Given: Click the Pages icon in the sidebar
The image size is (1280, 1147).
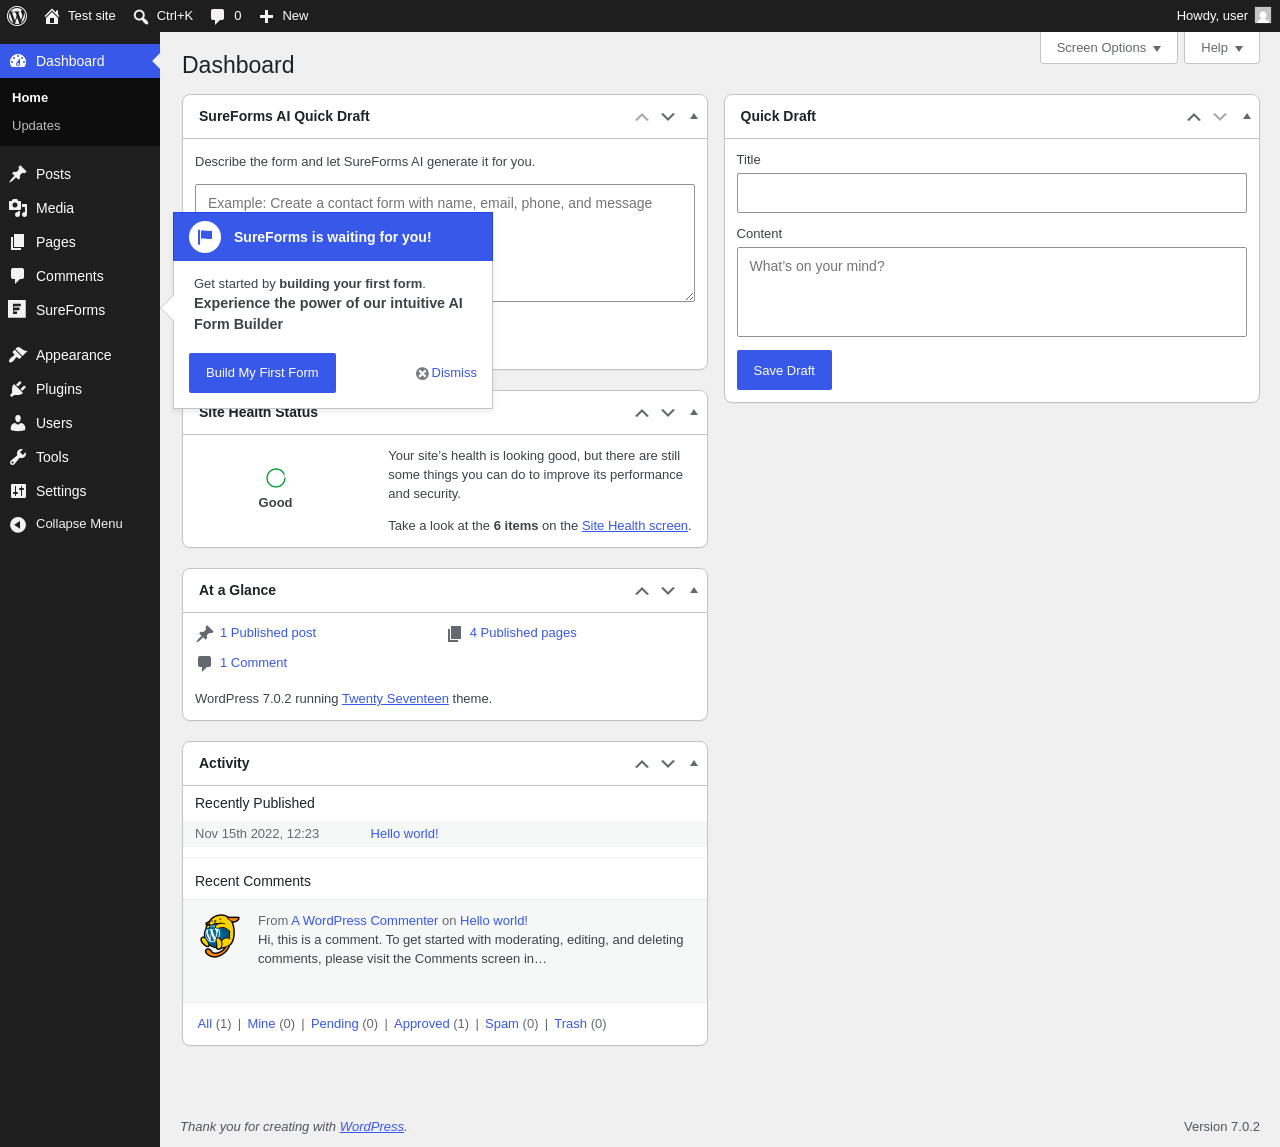Looking at the screenshot, I should pyautogui.click(x=18, y=242).
